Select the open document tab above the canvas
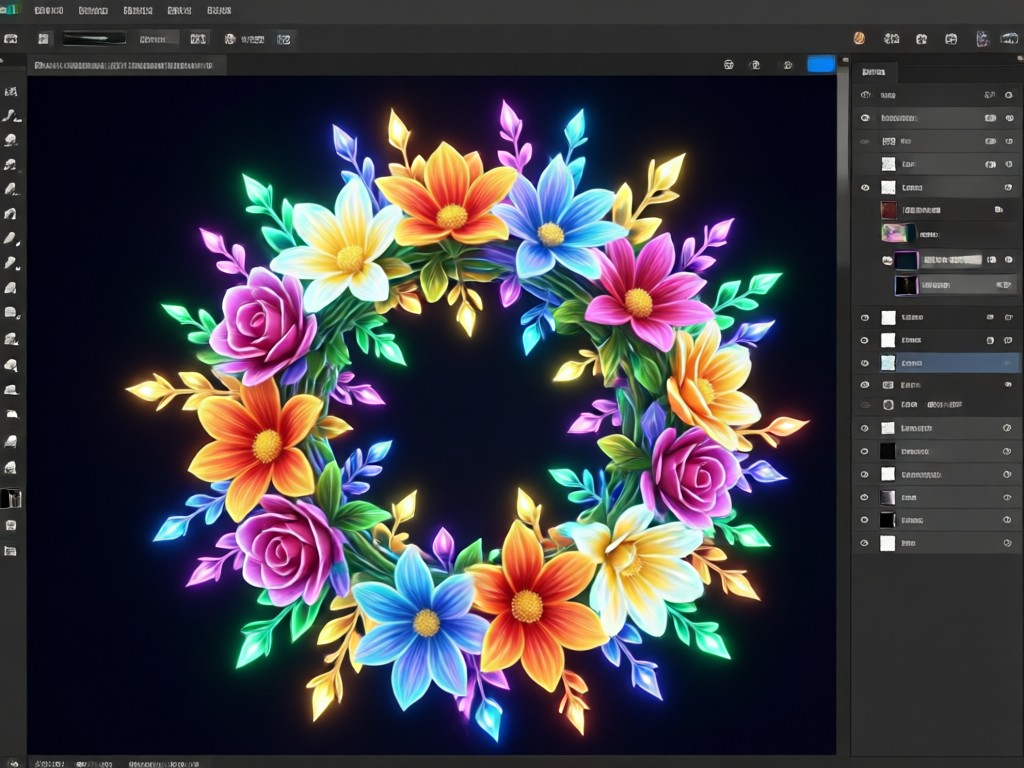The width and height of the screenshot is (1024, 768). (x=125, y=65)
